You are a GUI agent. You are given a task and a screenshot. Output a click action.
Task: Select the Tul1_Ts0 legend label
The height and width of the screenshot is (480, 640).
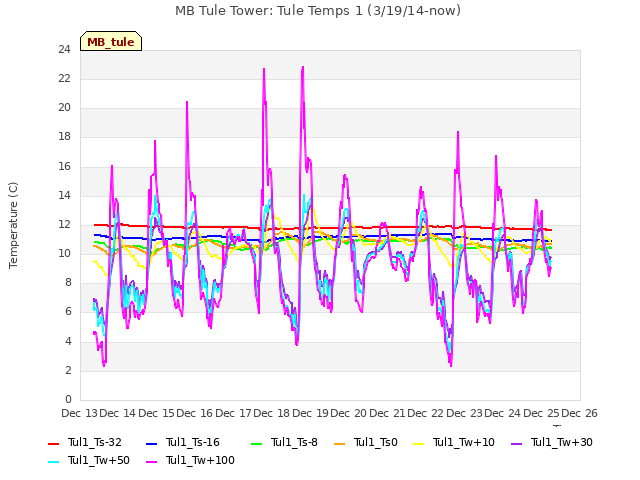(x=376, y=442)
